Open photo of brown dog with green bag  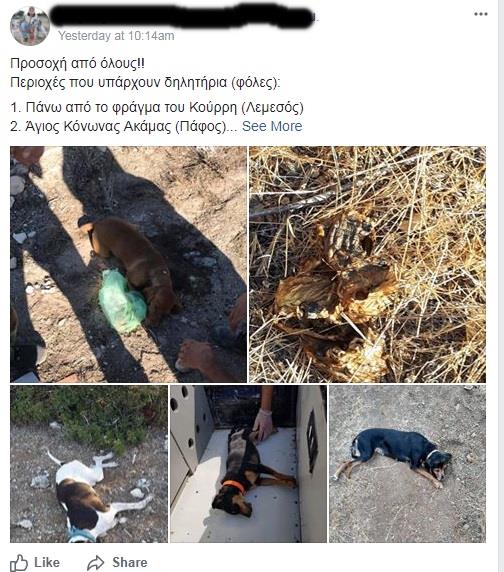pos(128,264)
